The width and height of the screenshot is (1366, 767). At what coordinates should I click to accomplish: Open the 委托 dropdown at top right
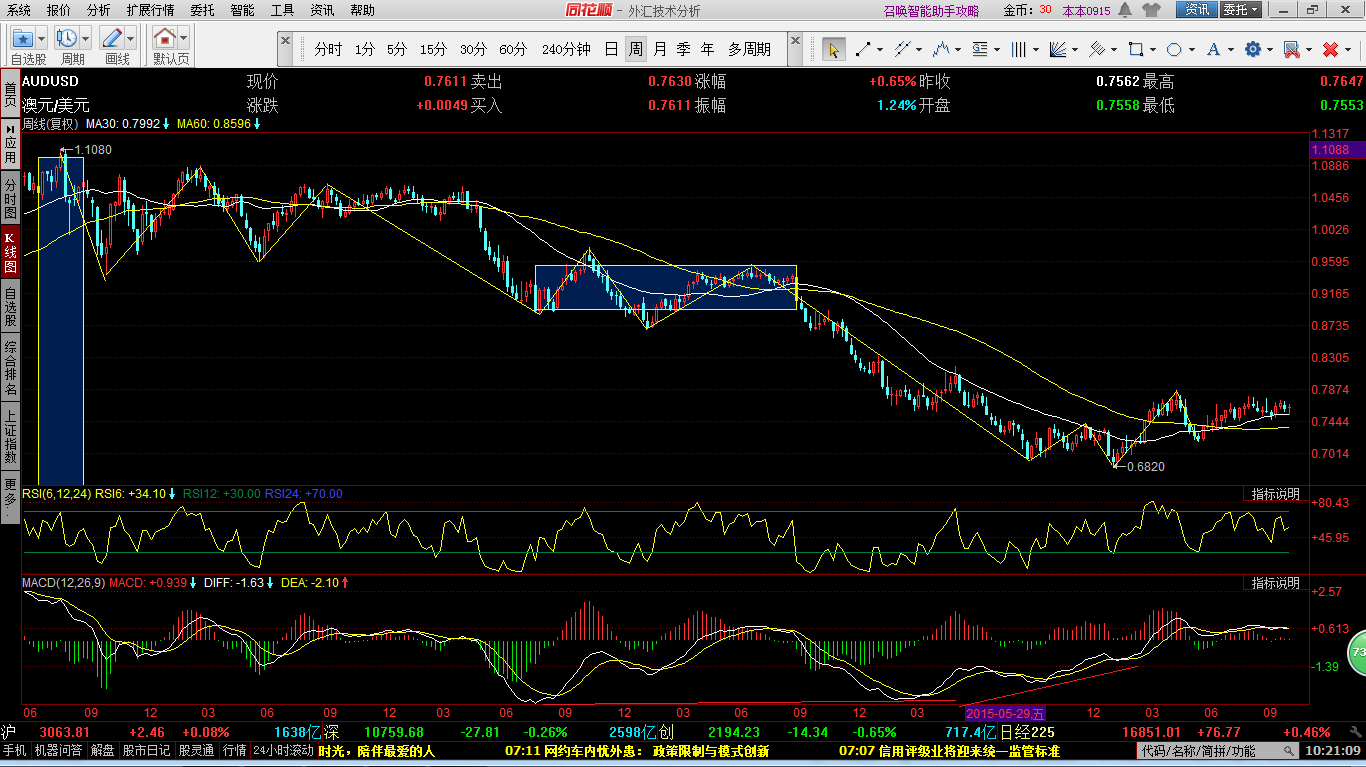point(1240,10)
